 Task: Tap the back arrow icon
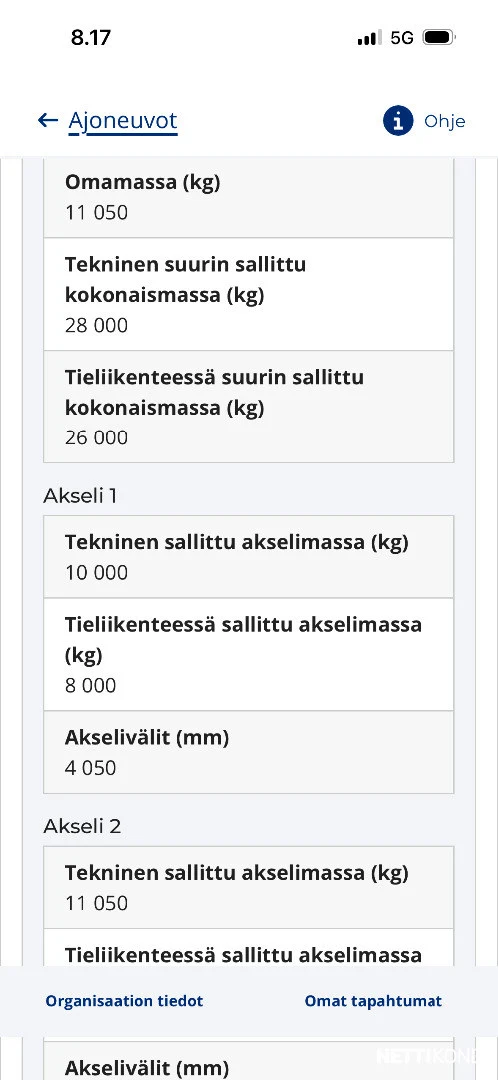click(x=48, y=121)
